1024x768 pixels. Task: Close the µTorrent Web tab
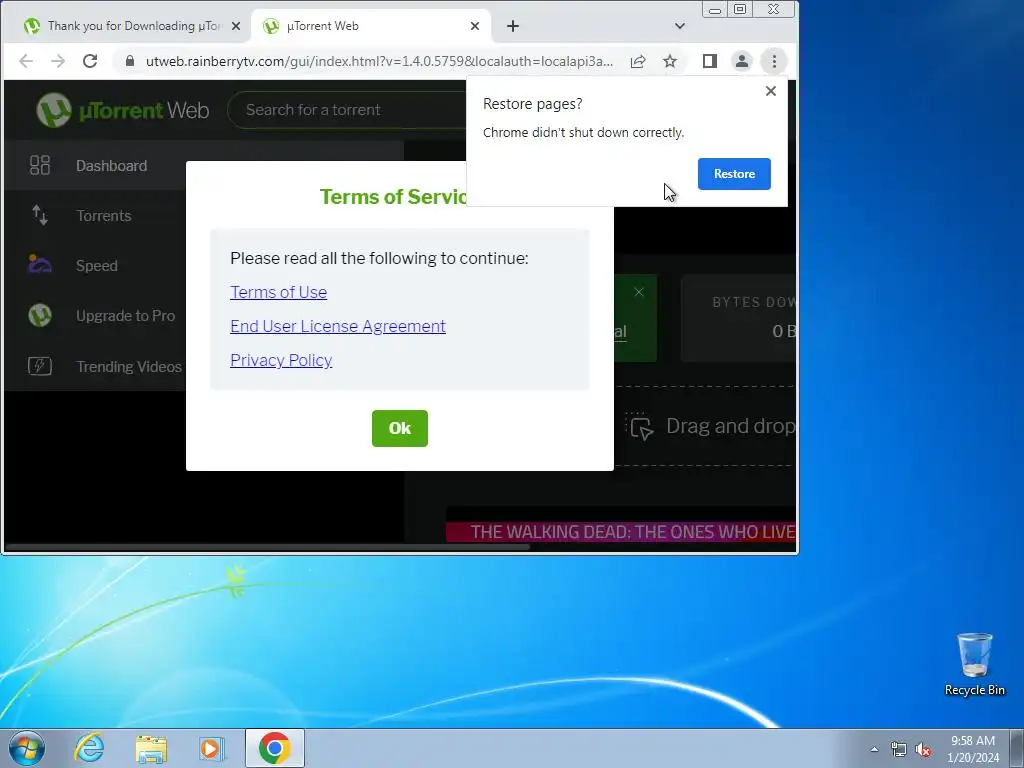click(x=475, y=26)
